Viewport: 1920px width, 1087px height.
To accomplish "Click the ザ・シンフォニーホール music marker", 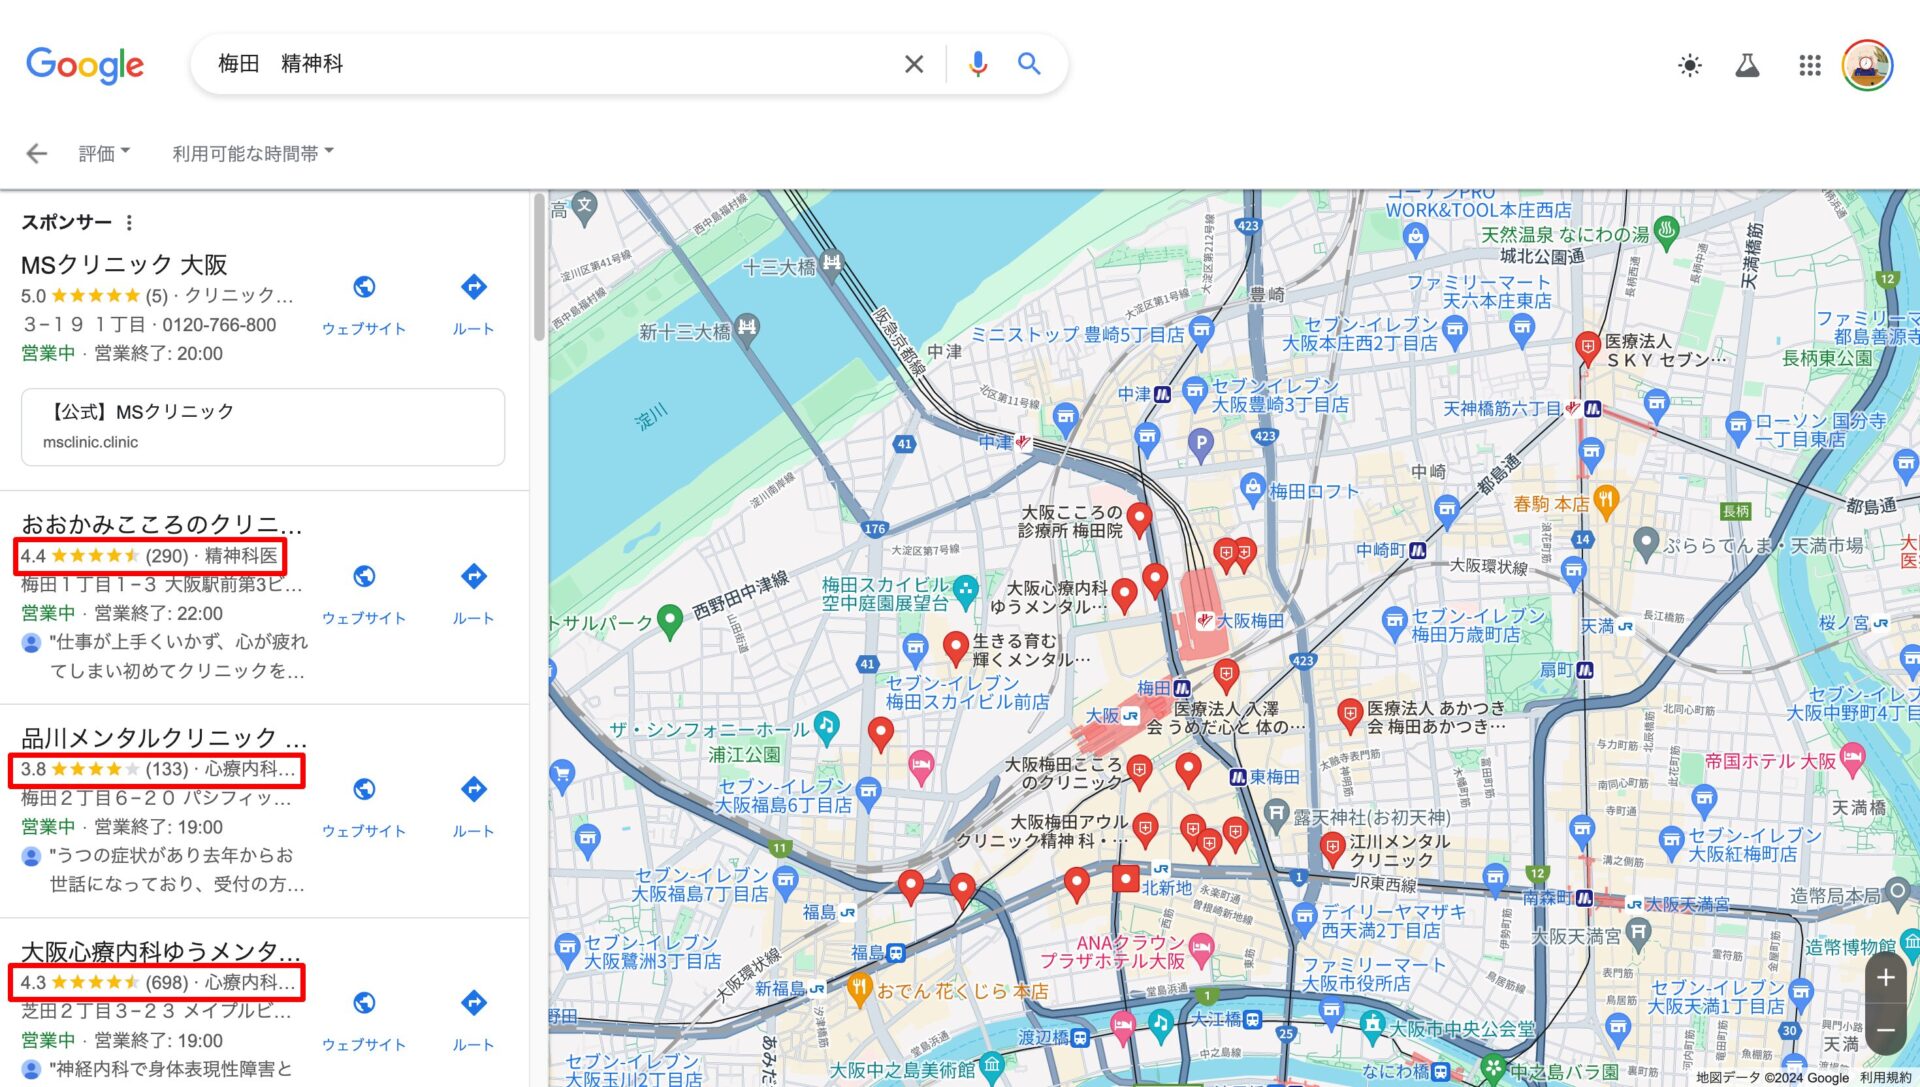I will tap(826, 727).
